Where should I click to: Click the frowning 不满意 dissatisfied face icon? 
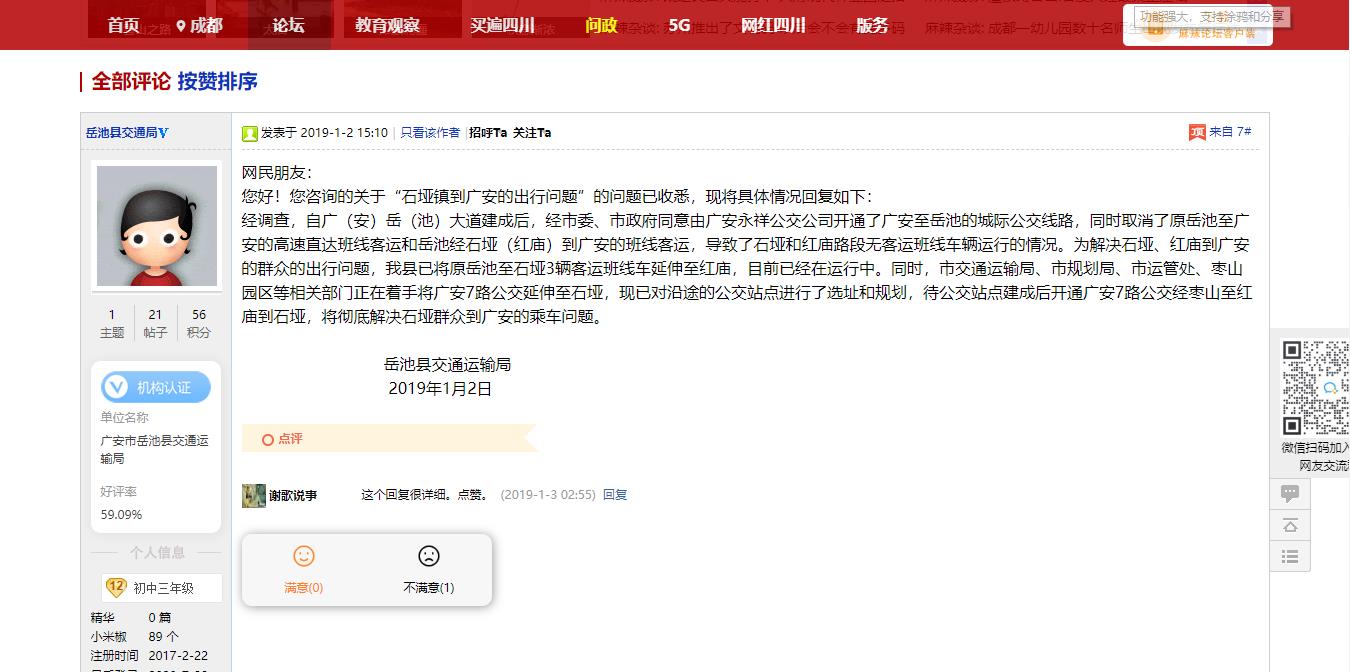tap(428, 557)
